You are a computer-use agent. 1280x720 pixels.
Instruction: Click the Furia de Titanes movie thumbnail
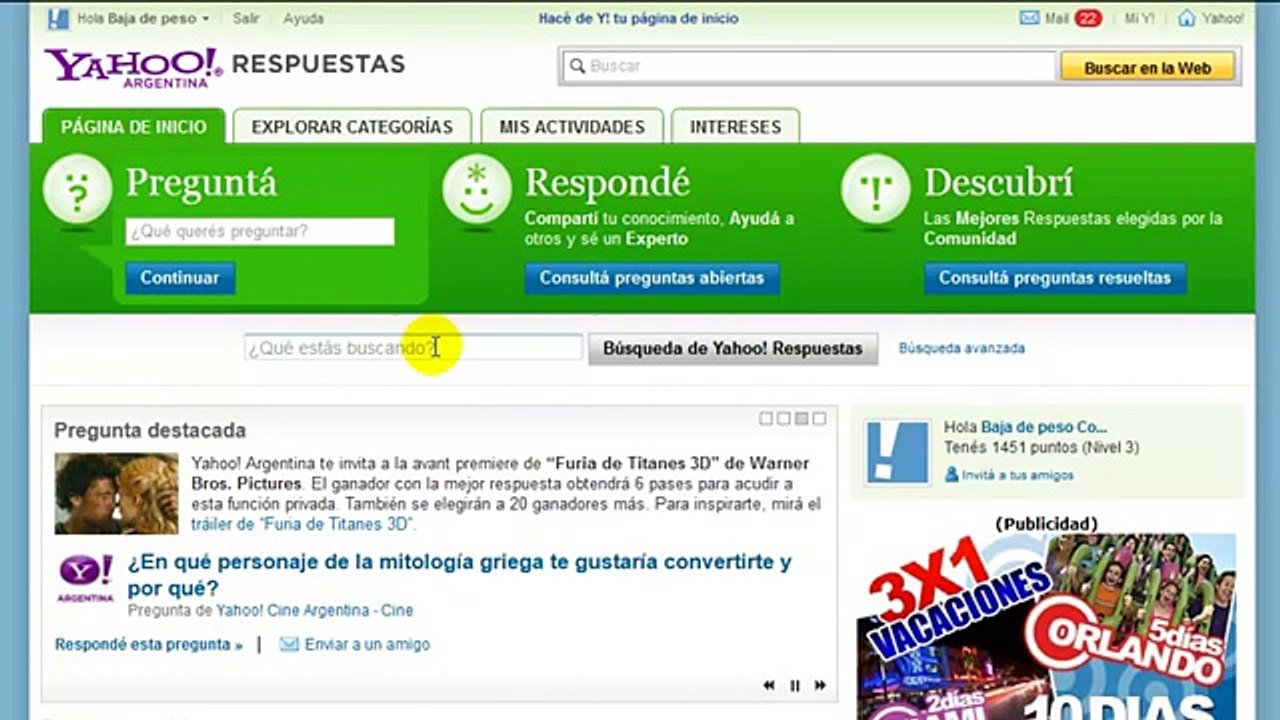tap(116, 494)
